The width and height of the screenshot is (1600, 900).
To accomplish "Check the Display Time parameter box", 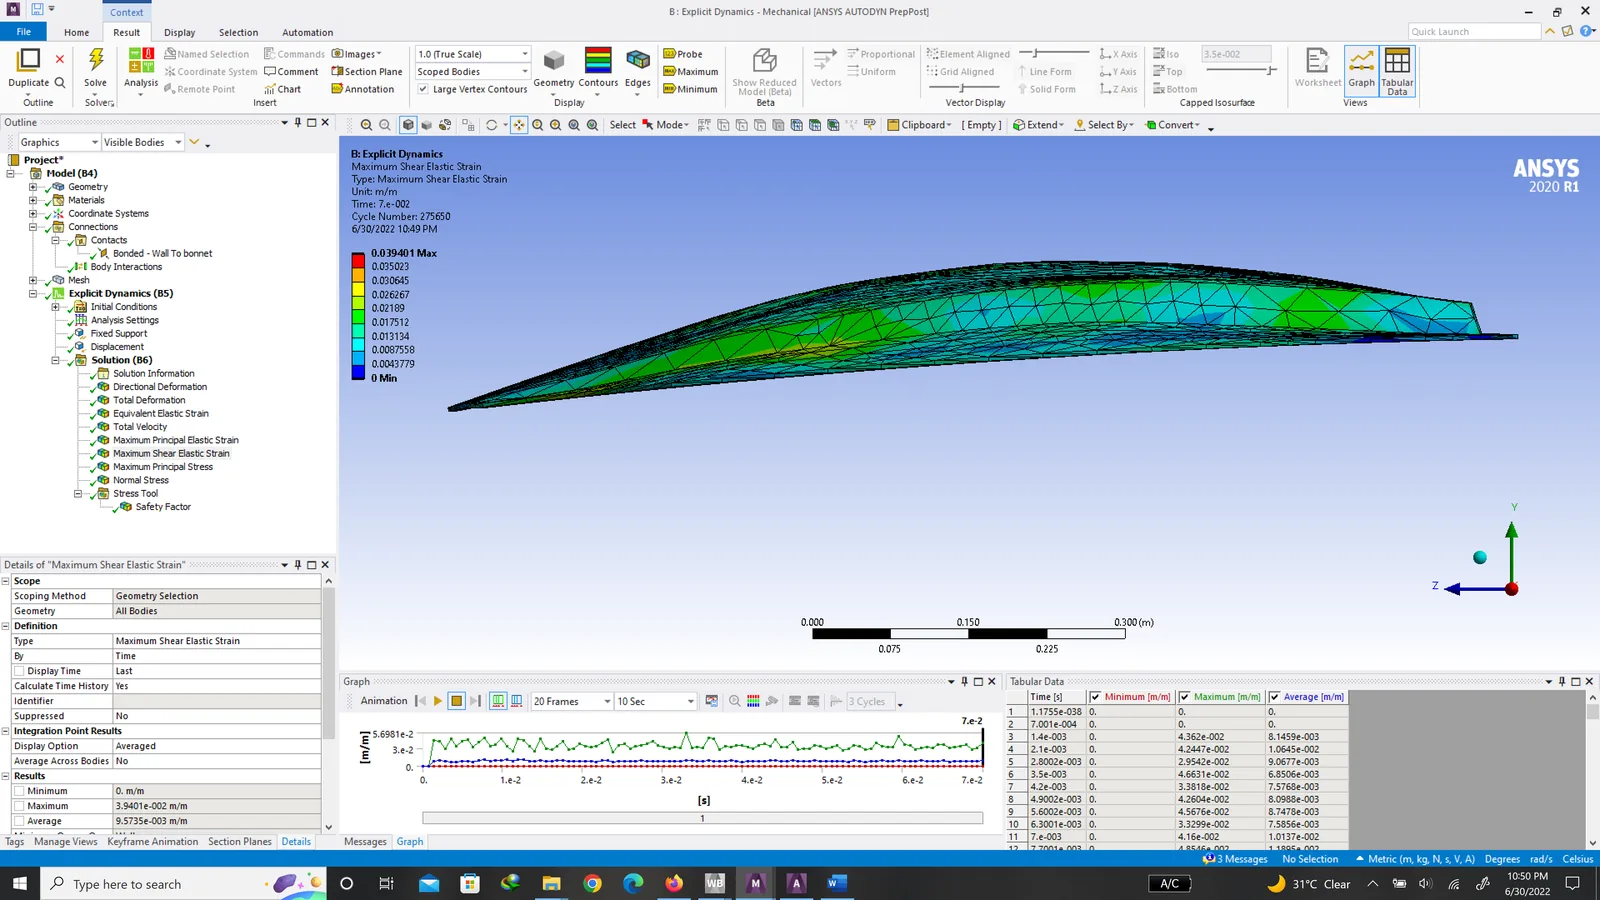I will [19, 671].
